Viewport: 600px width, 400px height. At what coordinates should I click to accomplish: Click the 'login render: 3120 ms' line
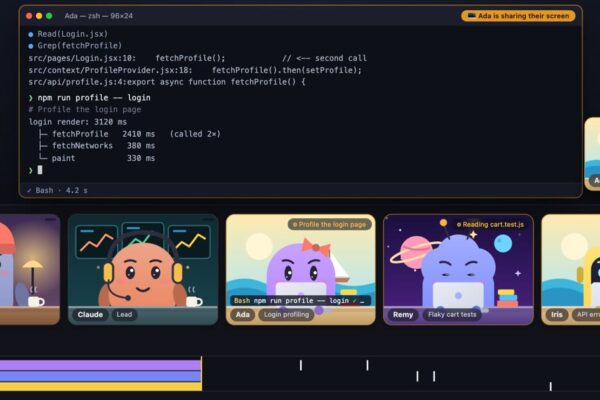point(78,122)
